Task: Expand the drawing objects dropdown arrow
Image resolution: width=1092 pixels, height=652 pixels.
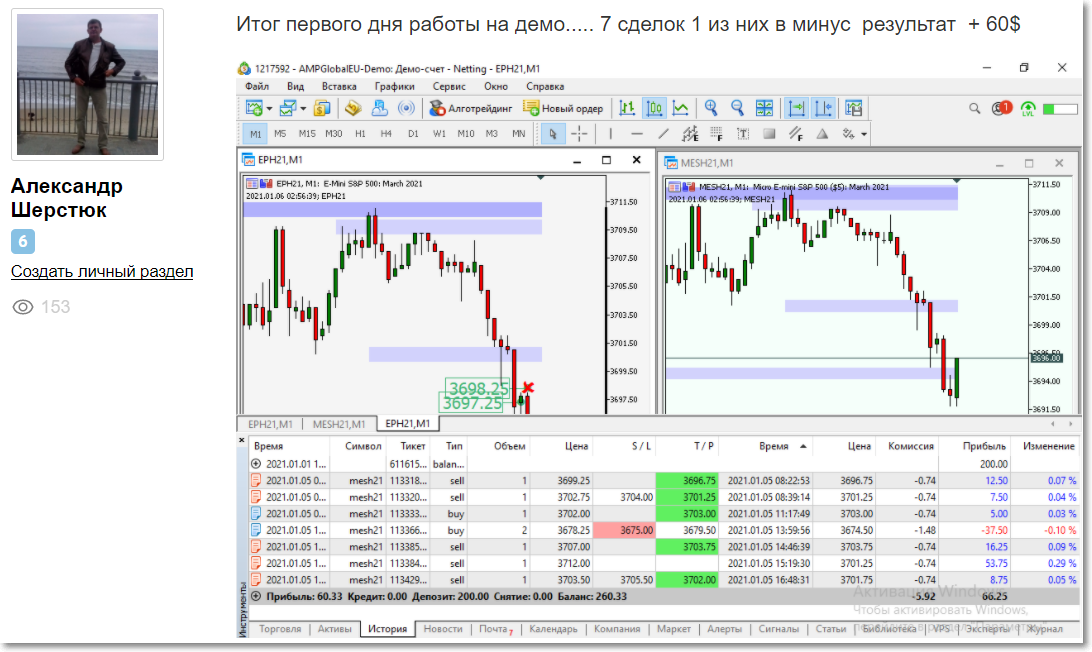Action: click(x=864, y=134)
